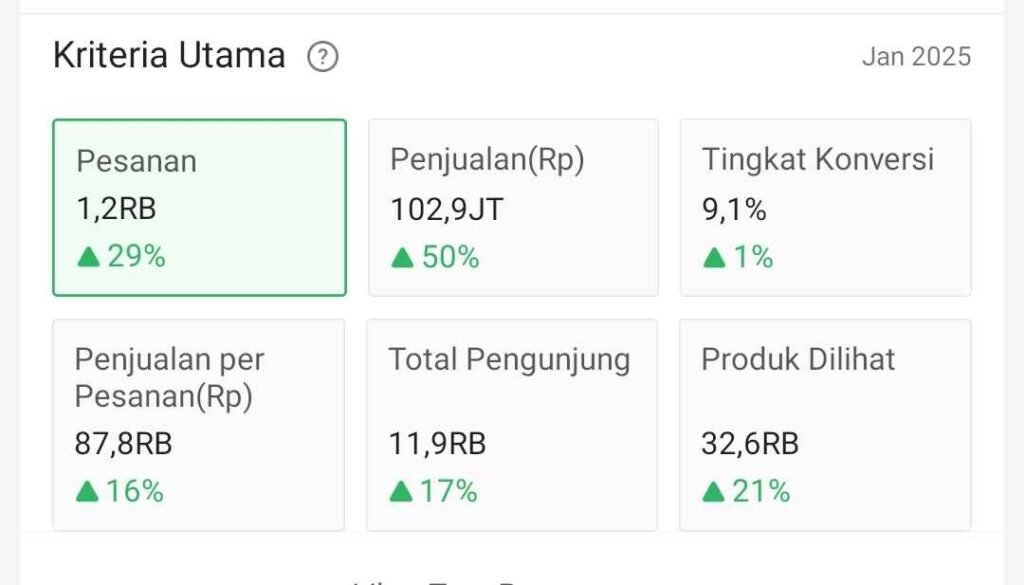Select the Penjualan(Rp) metric card

click(x=513, y=208)
